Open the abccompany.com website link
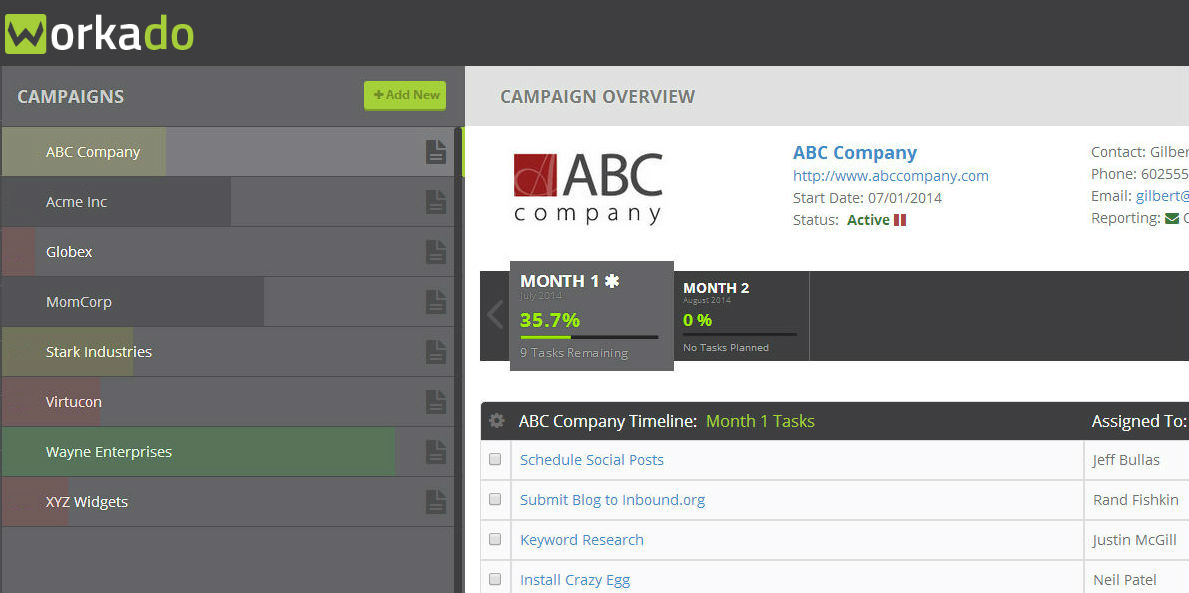 pyautogui.click(x=890, y=175)
